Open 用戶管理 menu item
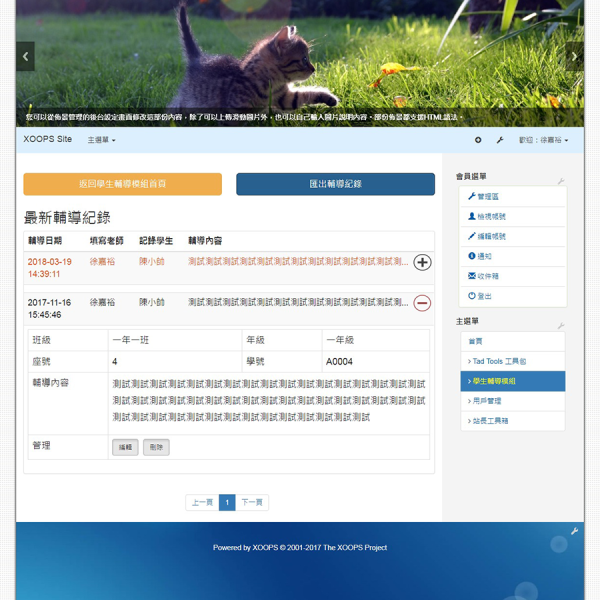 513,401
